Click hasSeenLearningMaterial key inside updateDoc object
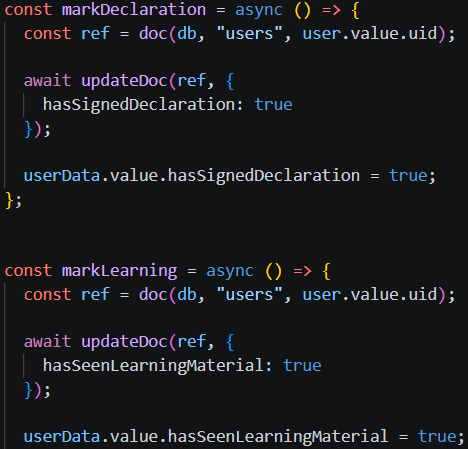The height and width of the screenshot is (449, 468). tap(153, 366)
